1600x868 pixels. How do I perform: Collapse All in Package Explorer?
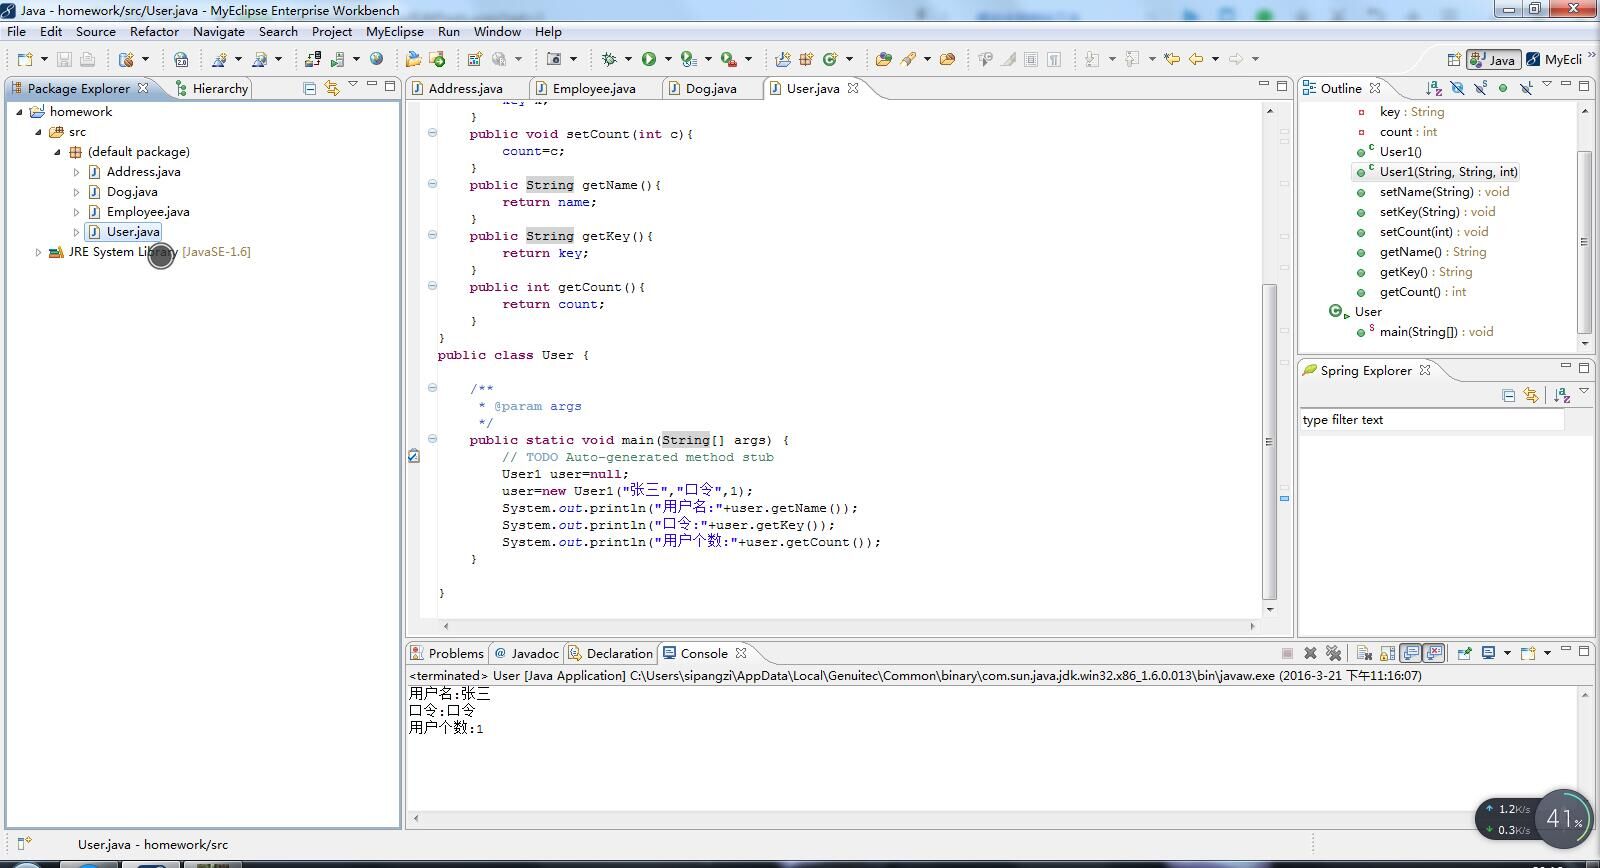(310, 88)
